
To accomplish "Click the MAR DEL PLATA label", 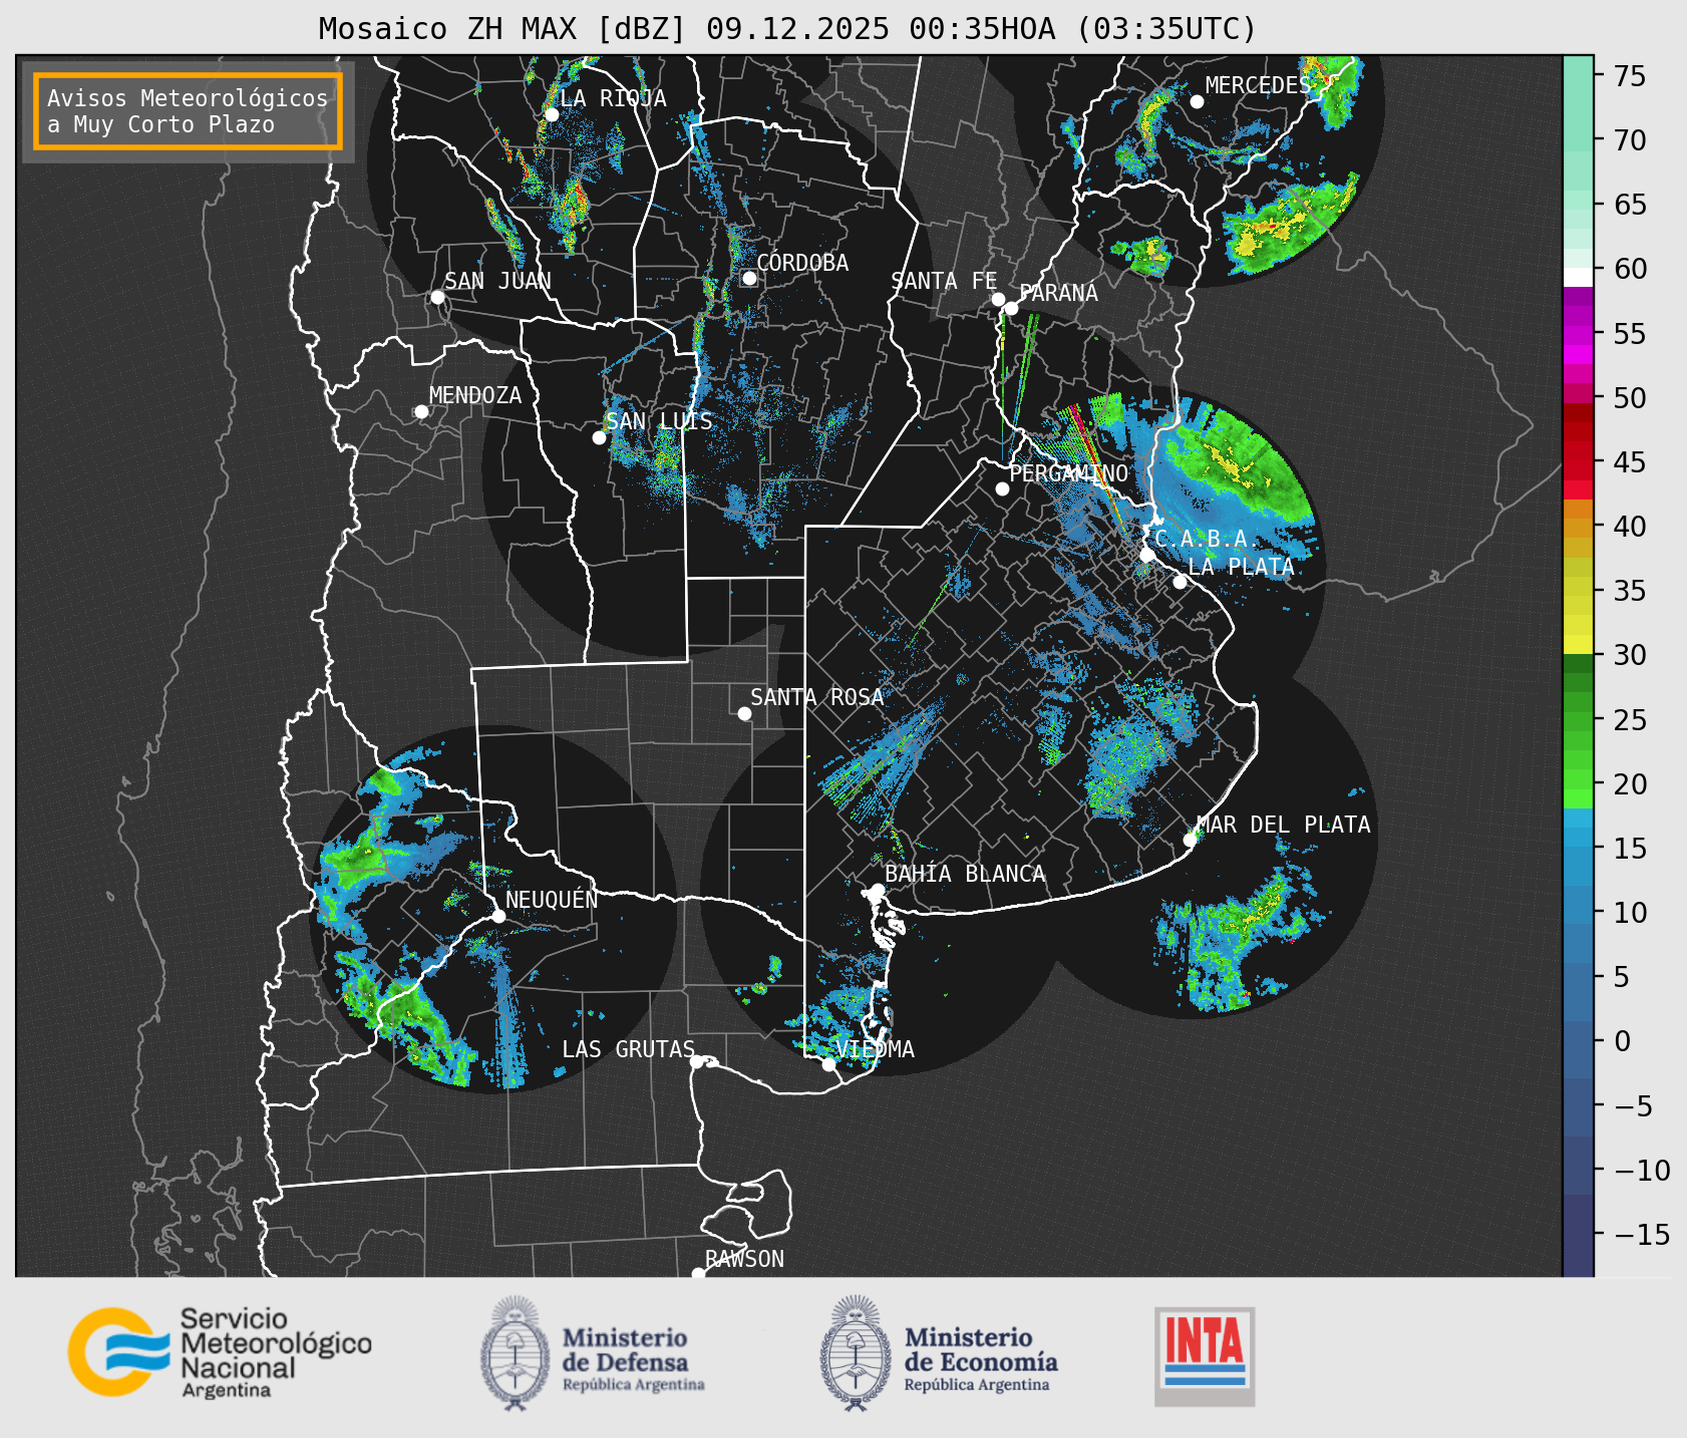I will (1283, 825).
